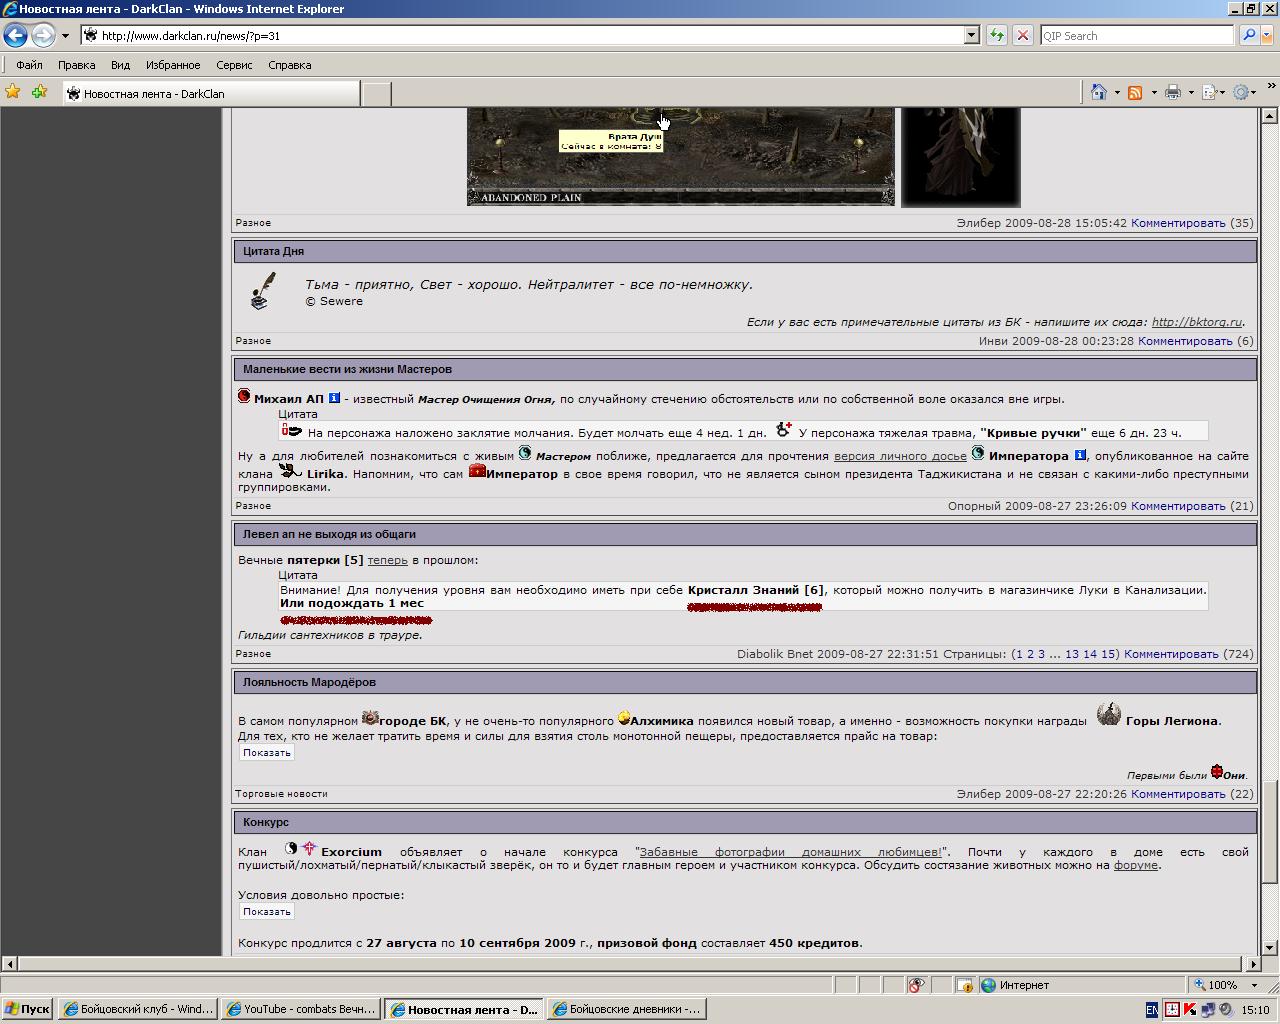Viewport: 1280px width, 1024px height.
Task: Click Показать under Лояльность Мародёров
Action: tap(266, 753)
